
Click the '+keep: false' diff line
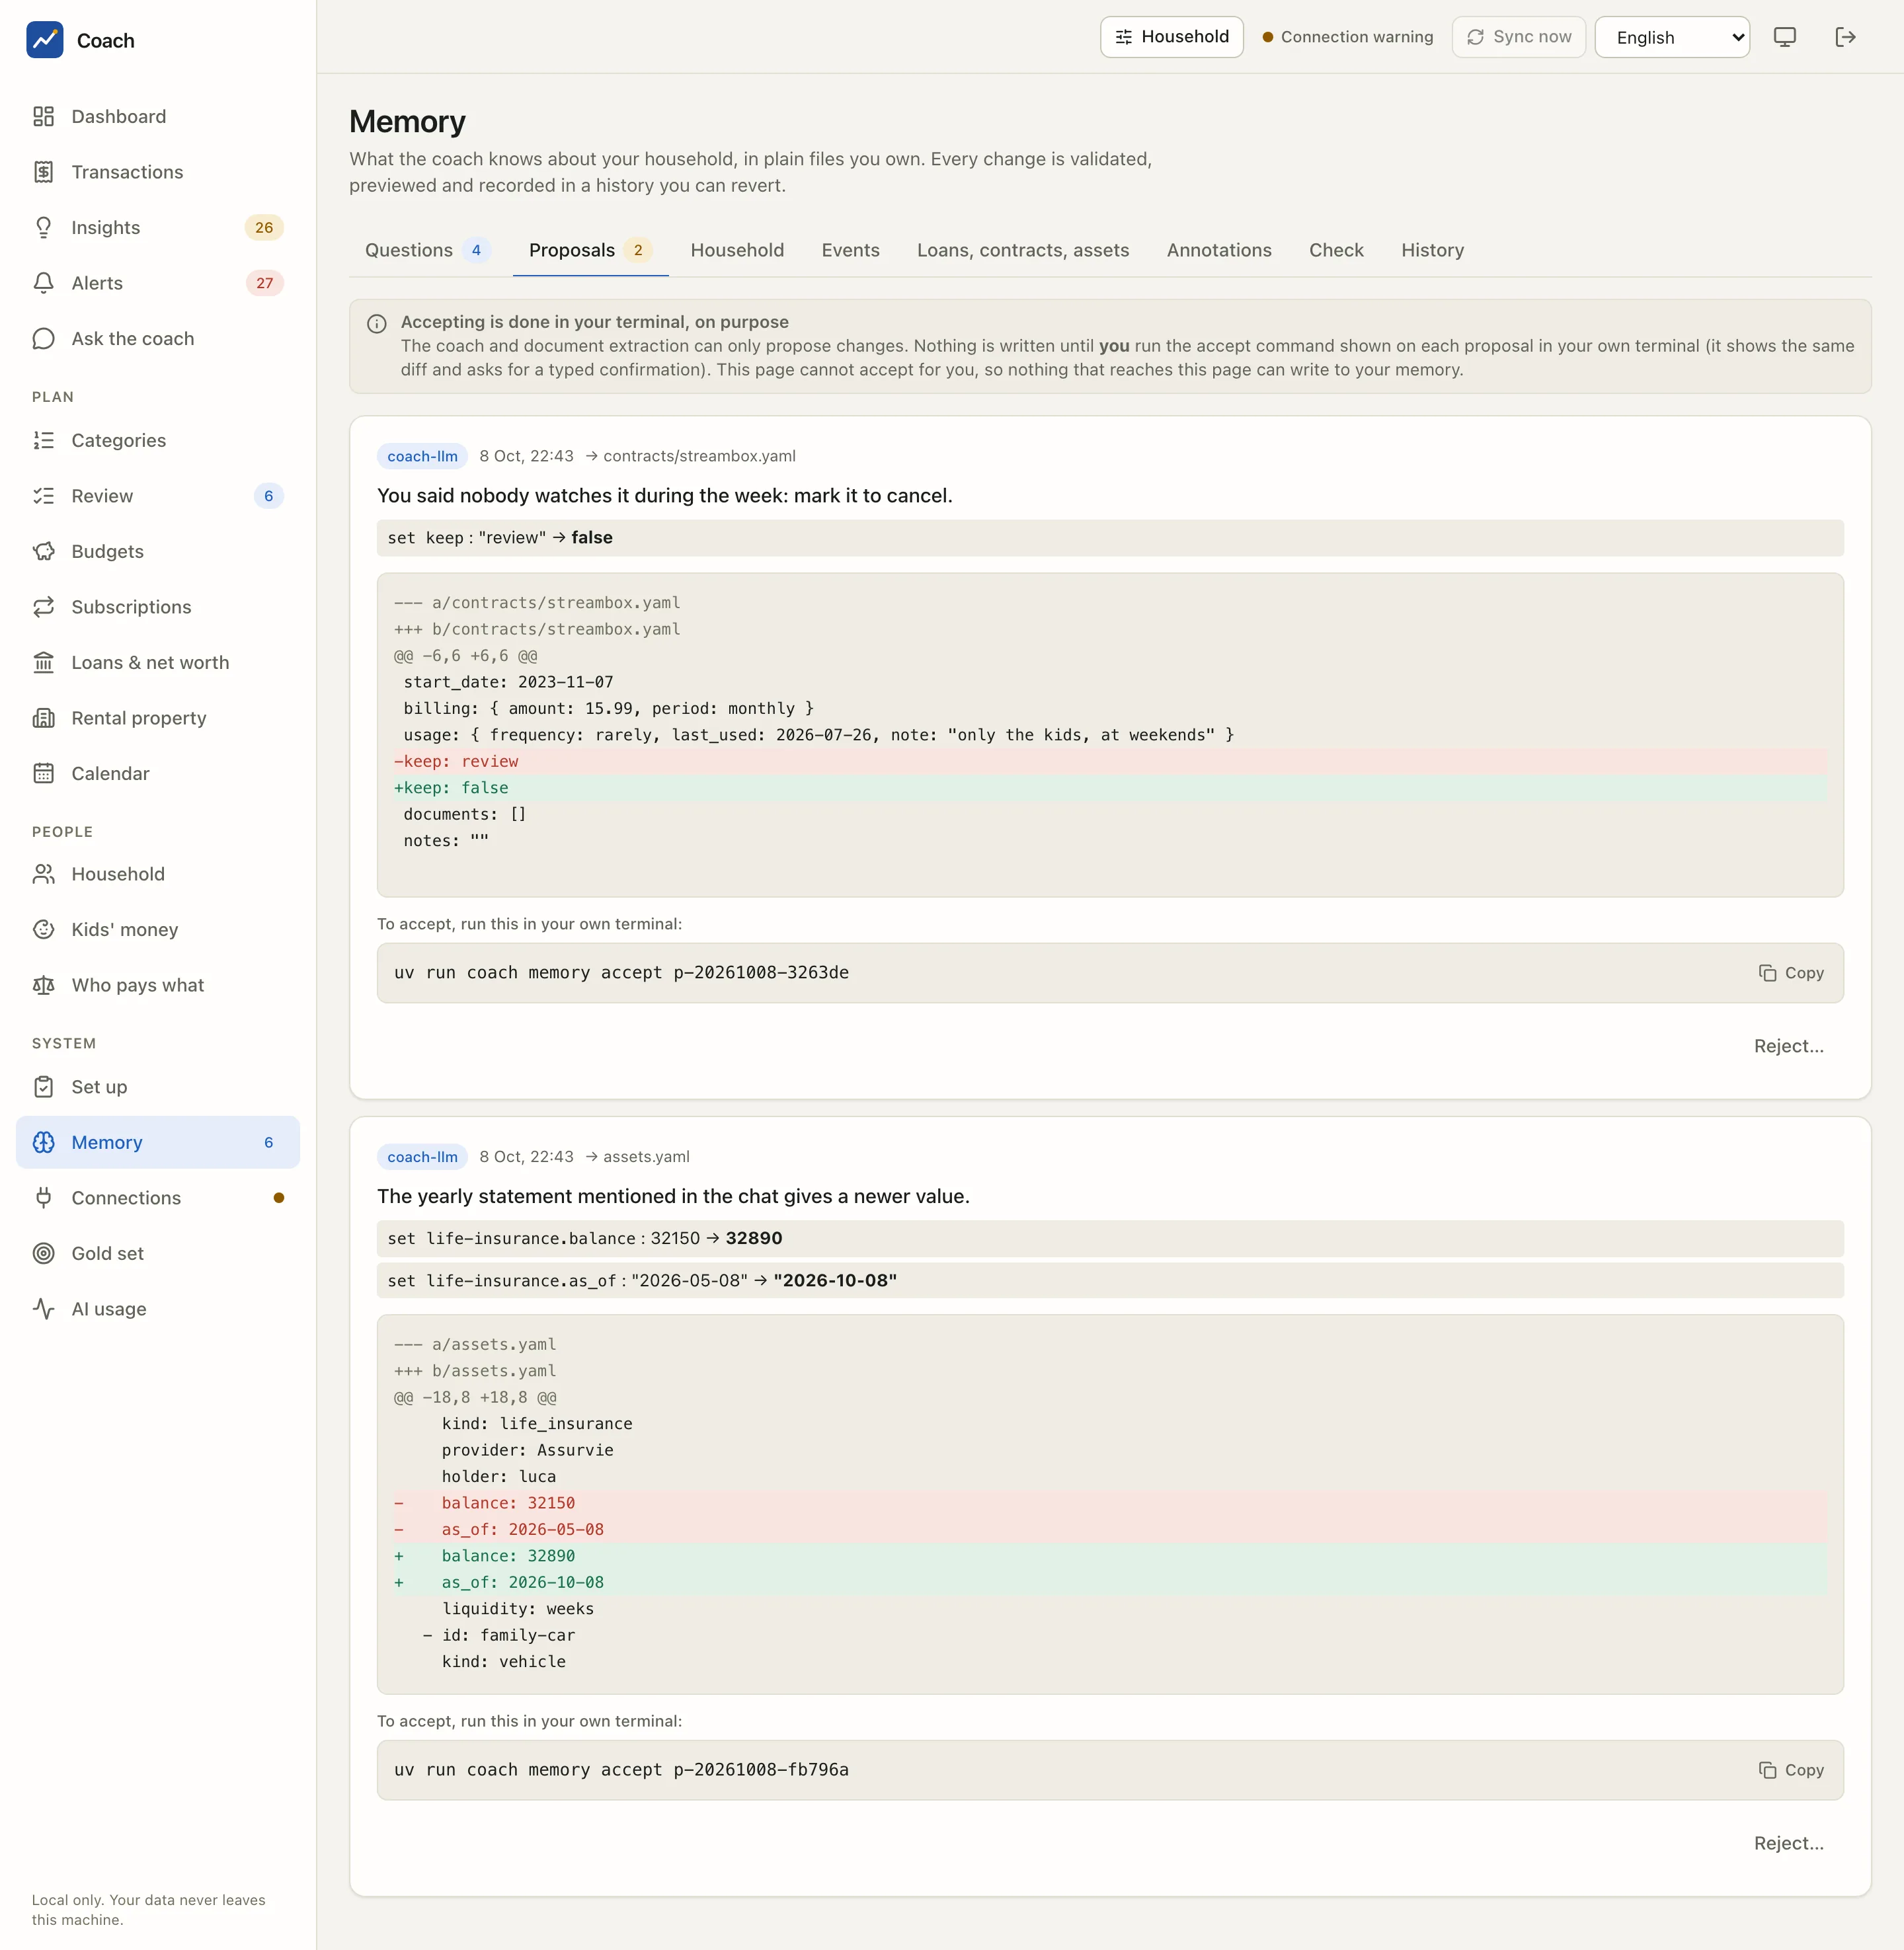click(1110, 788)
